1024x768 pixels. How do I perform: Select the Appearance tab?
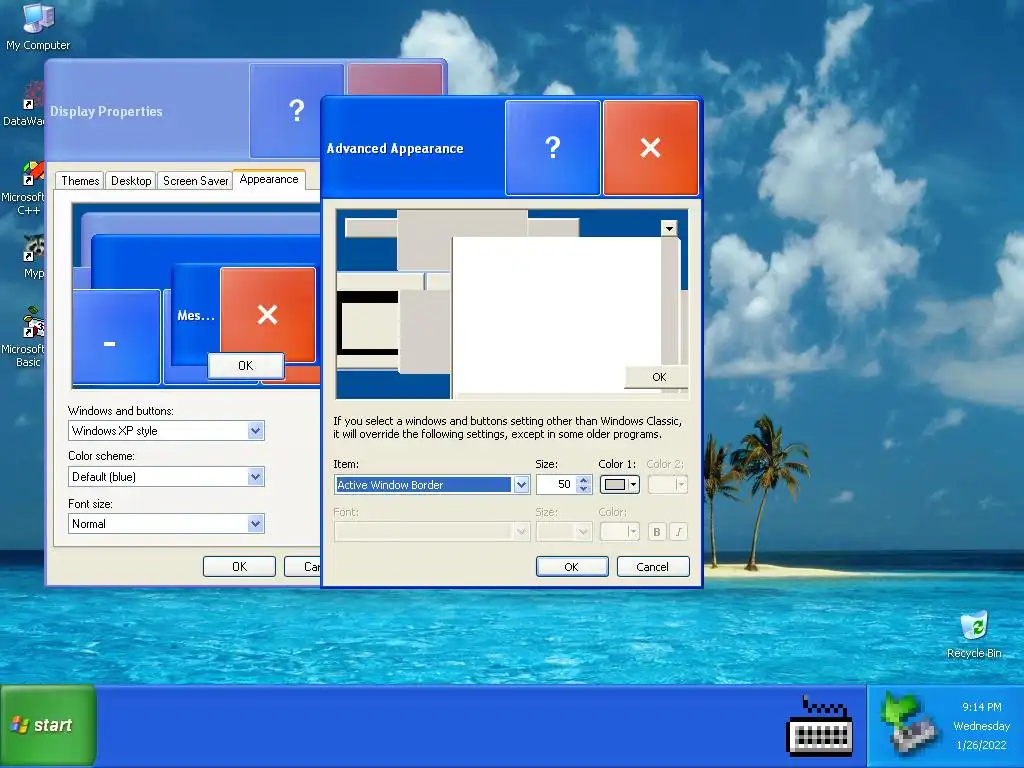(268, 179)
